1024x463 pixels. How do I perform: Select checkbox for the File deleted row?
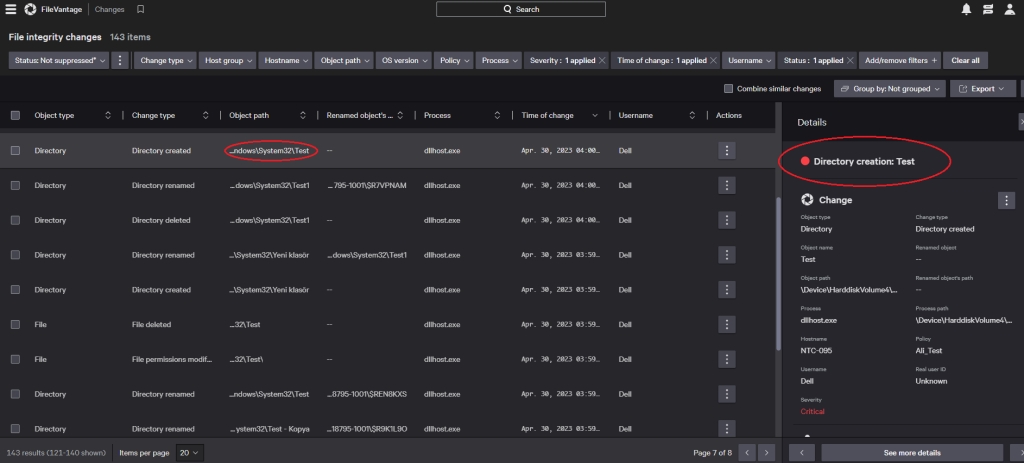coord(15,325)
